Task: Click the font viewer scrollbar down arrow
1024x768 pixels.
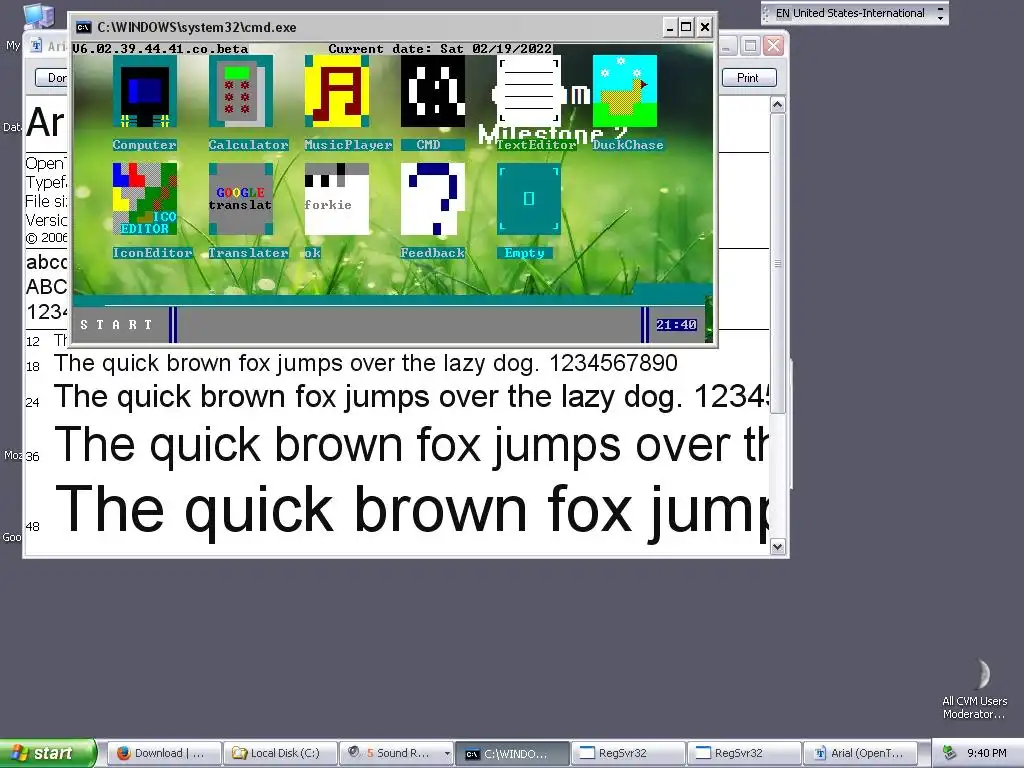Action: click(777, 547)
